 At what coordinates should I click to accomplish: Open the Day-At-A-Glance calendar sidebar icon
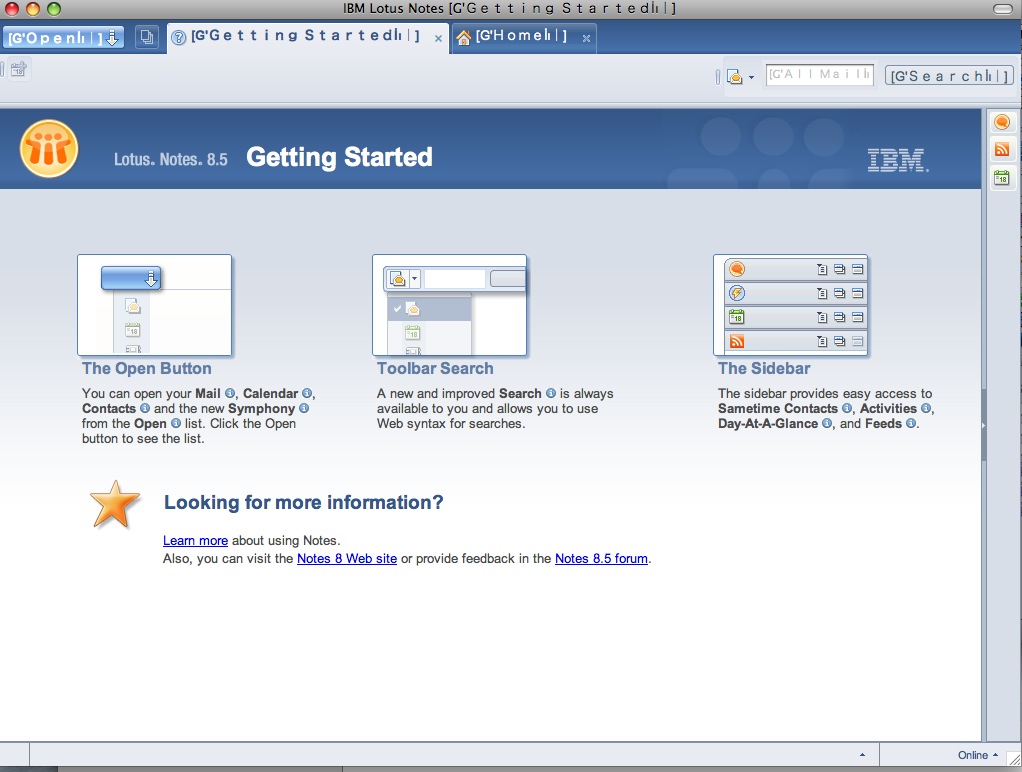pos(1002,177)
